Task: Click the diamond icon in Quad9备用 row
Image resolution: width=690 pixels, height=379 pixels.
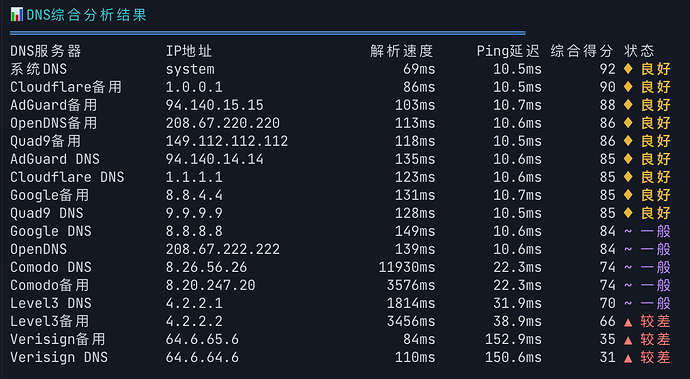Action: point(628,141)
